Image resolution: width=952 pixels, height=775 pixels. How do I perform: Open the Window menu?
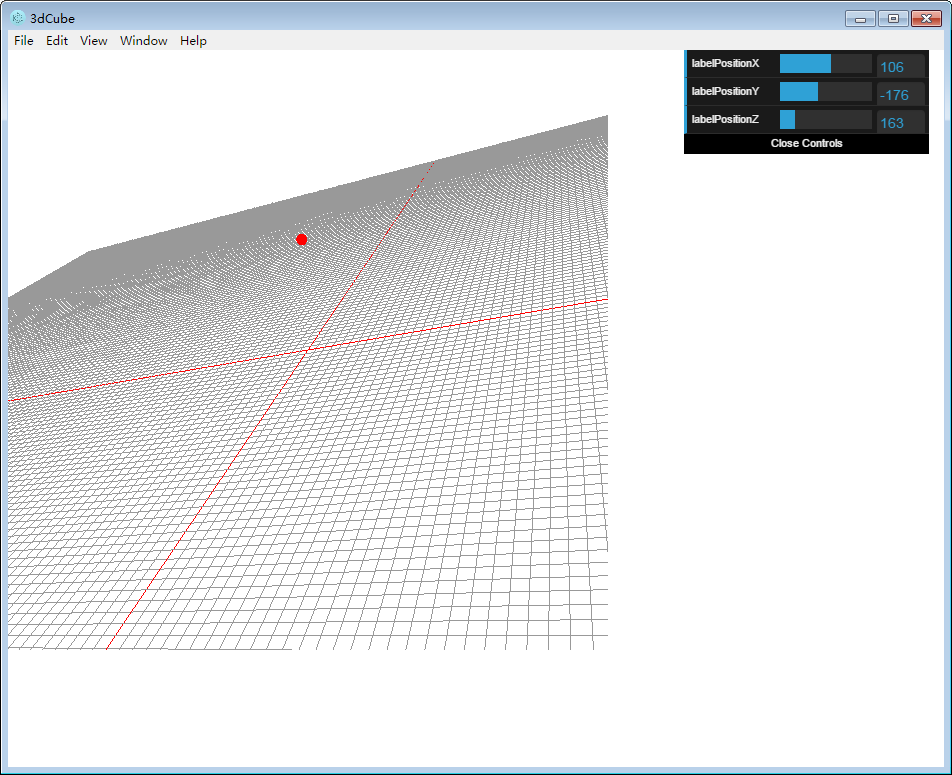[x=144, y=41]
